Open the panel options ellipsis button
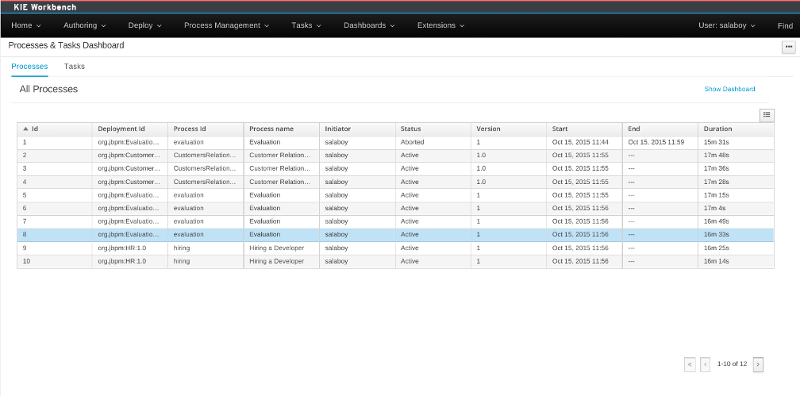The image size is (800, 396). click(x=789, y=47)
